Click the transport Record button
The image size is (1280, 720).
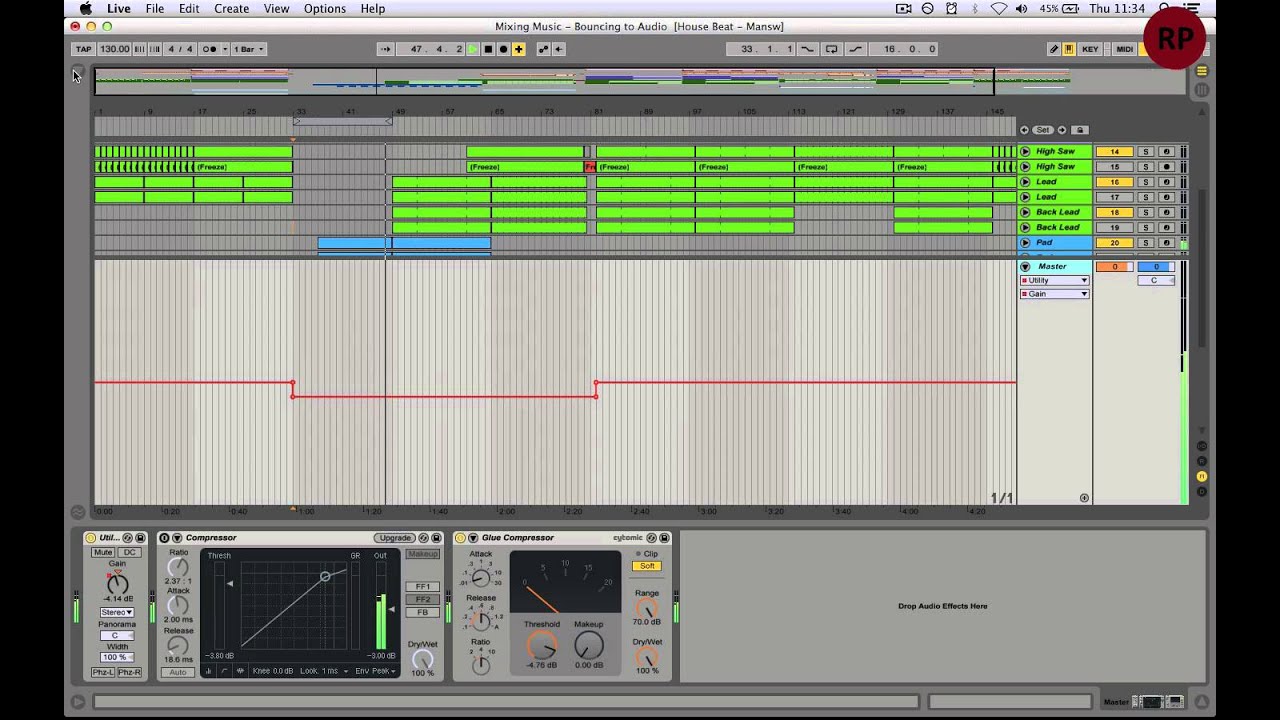coord(503,49)
